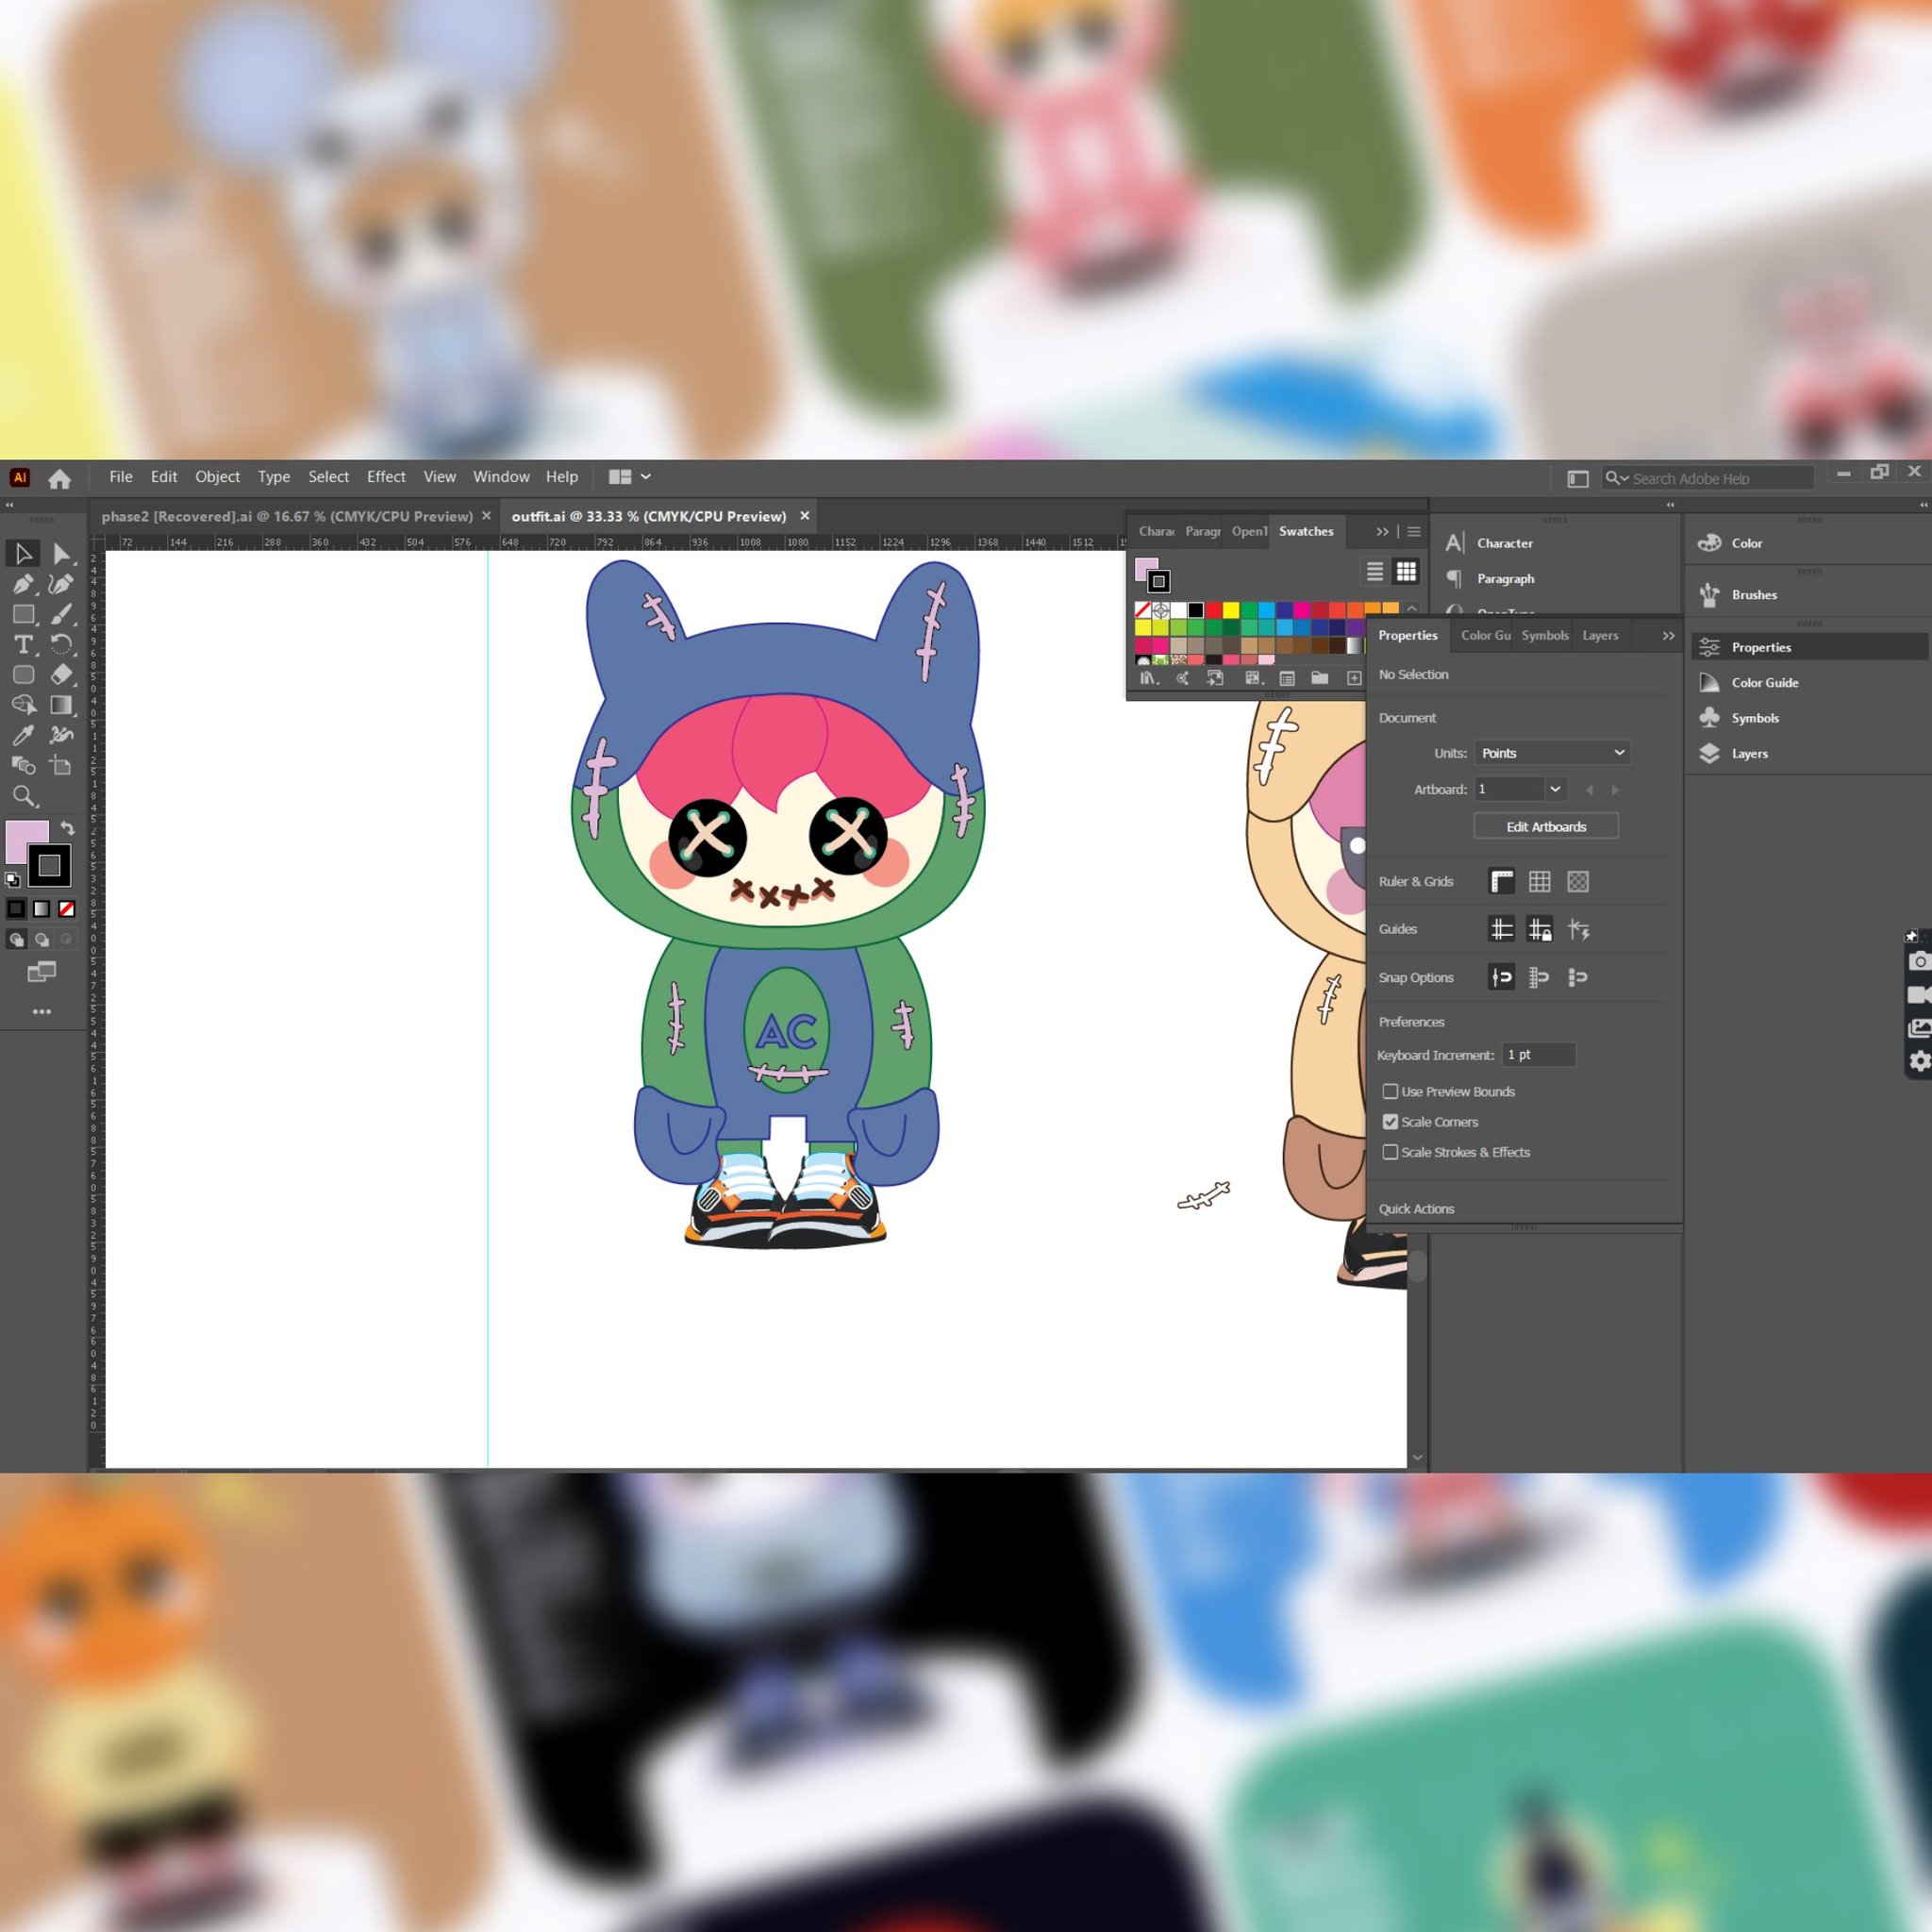Switch to phase2 [Recovered].ai tab
The image size is (1932, 1932).
click(287, 516)
